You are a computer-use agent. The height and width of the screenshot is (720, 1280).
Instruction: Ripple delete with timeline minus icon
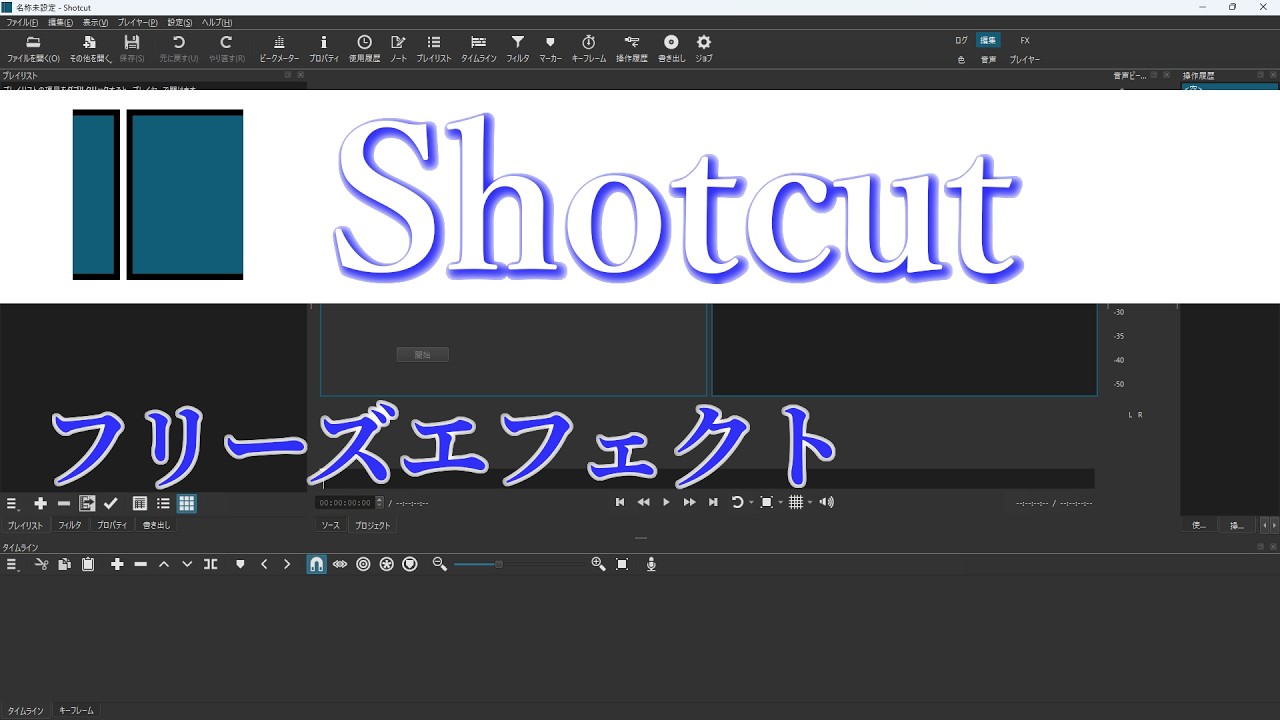(141, 564)
